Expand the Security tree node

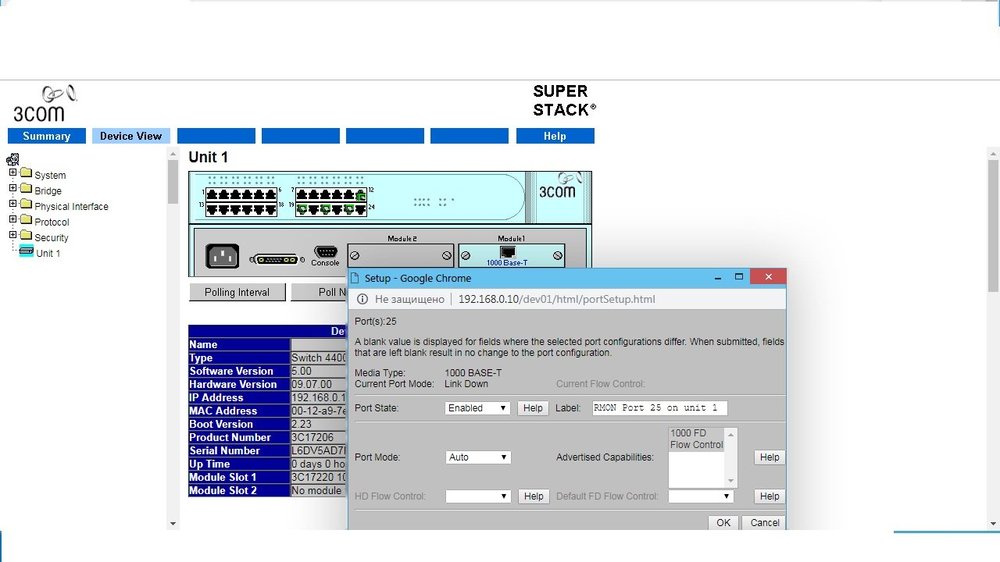[13, 236]
